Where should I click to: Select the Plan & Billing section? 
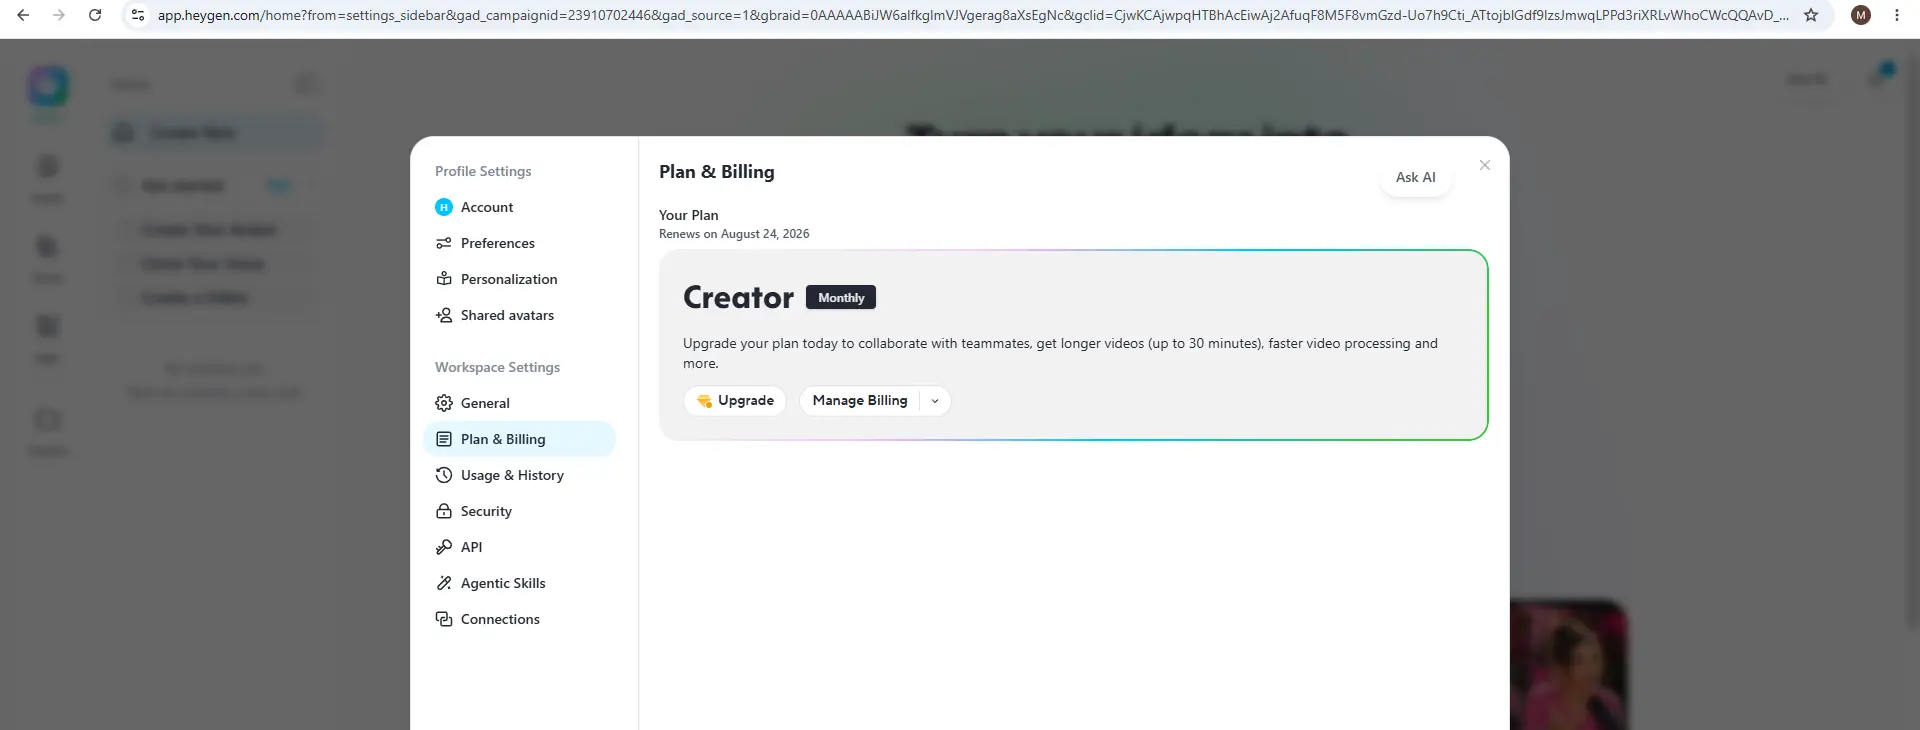(x=519, y=439)
